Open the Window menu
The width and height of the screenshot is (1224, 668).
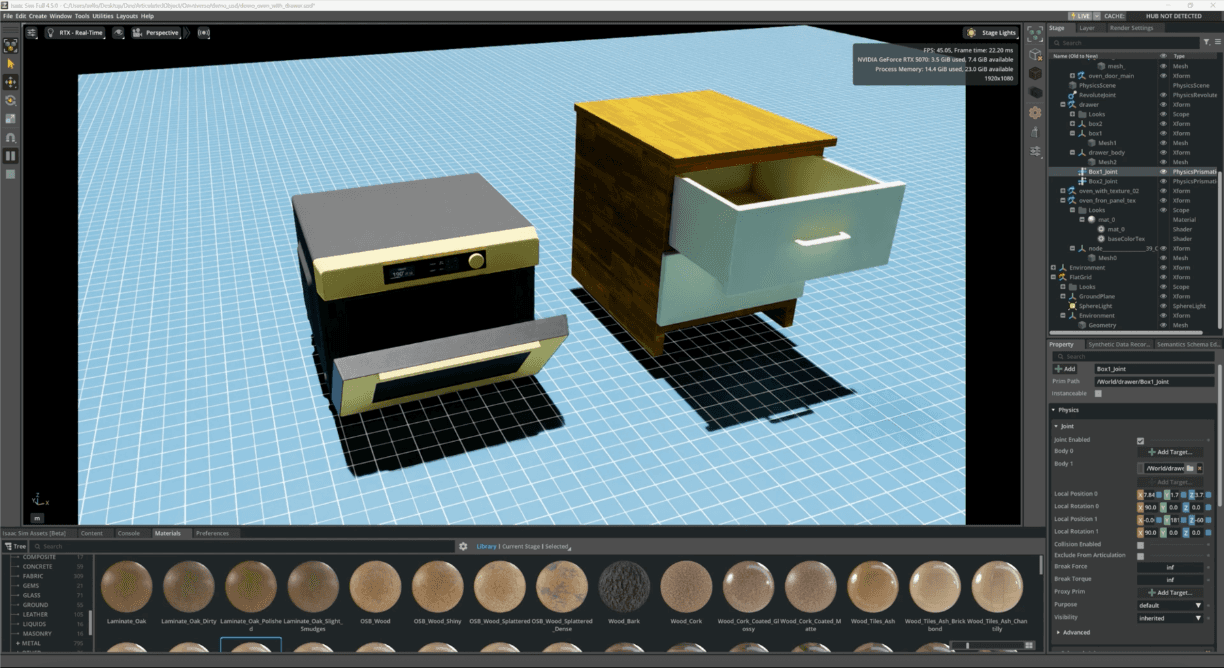61,16
